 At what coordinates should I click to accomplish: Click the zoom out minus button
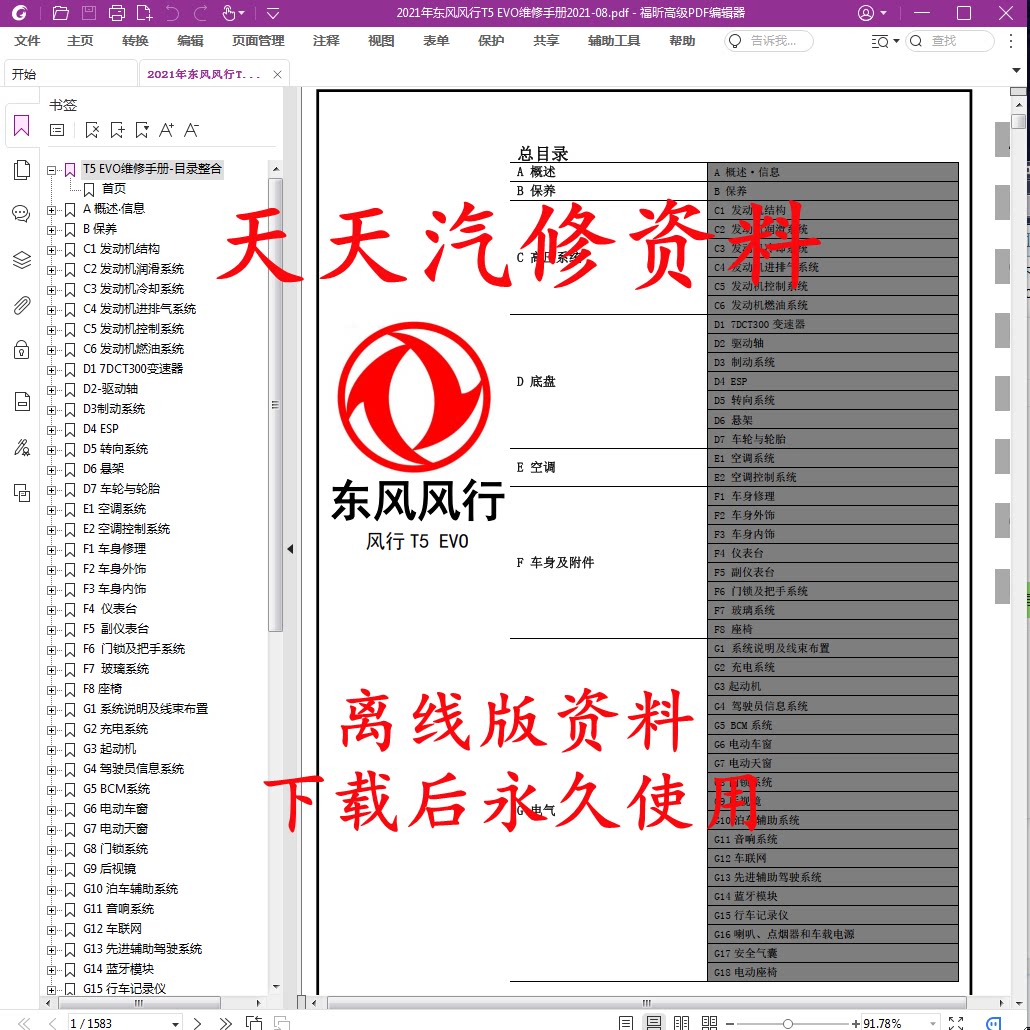click(730, 1023)
